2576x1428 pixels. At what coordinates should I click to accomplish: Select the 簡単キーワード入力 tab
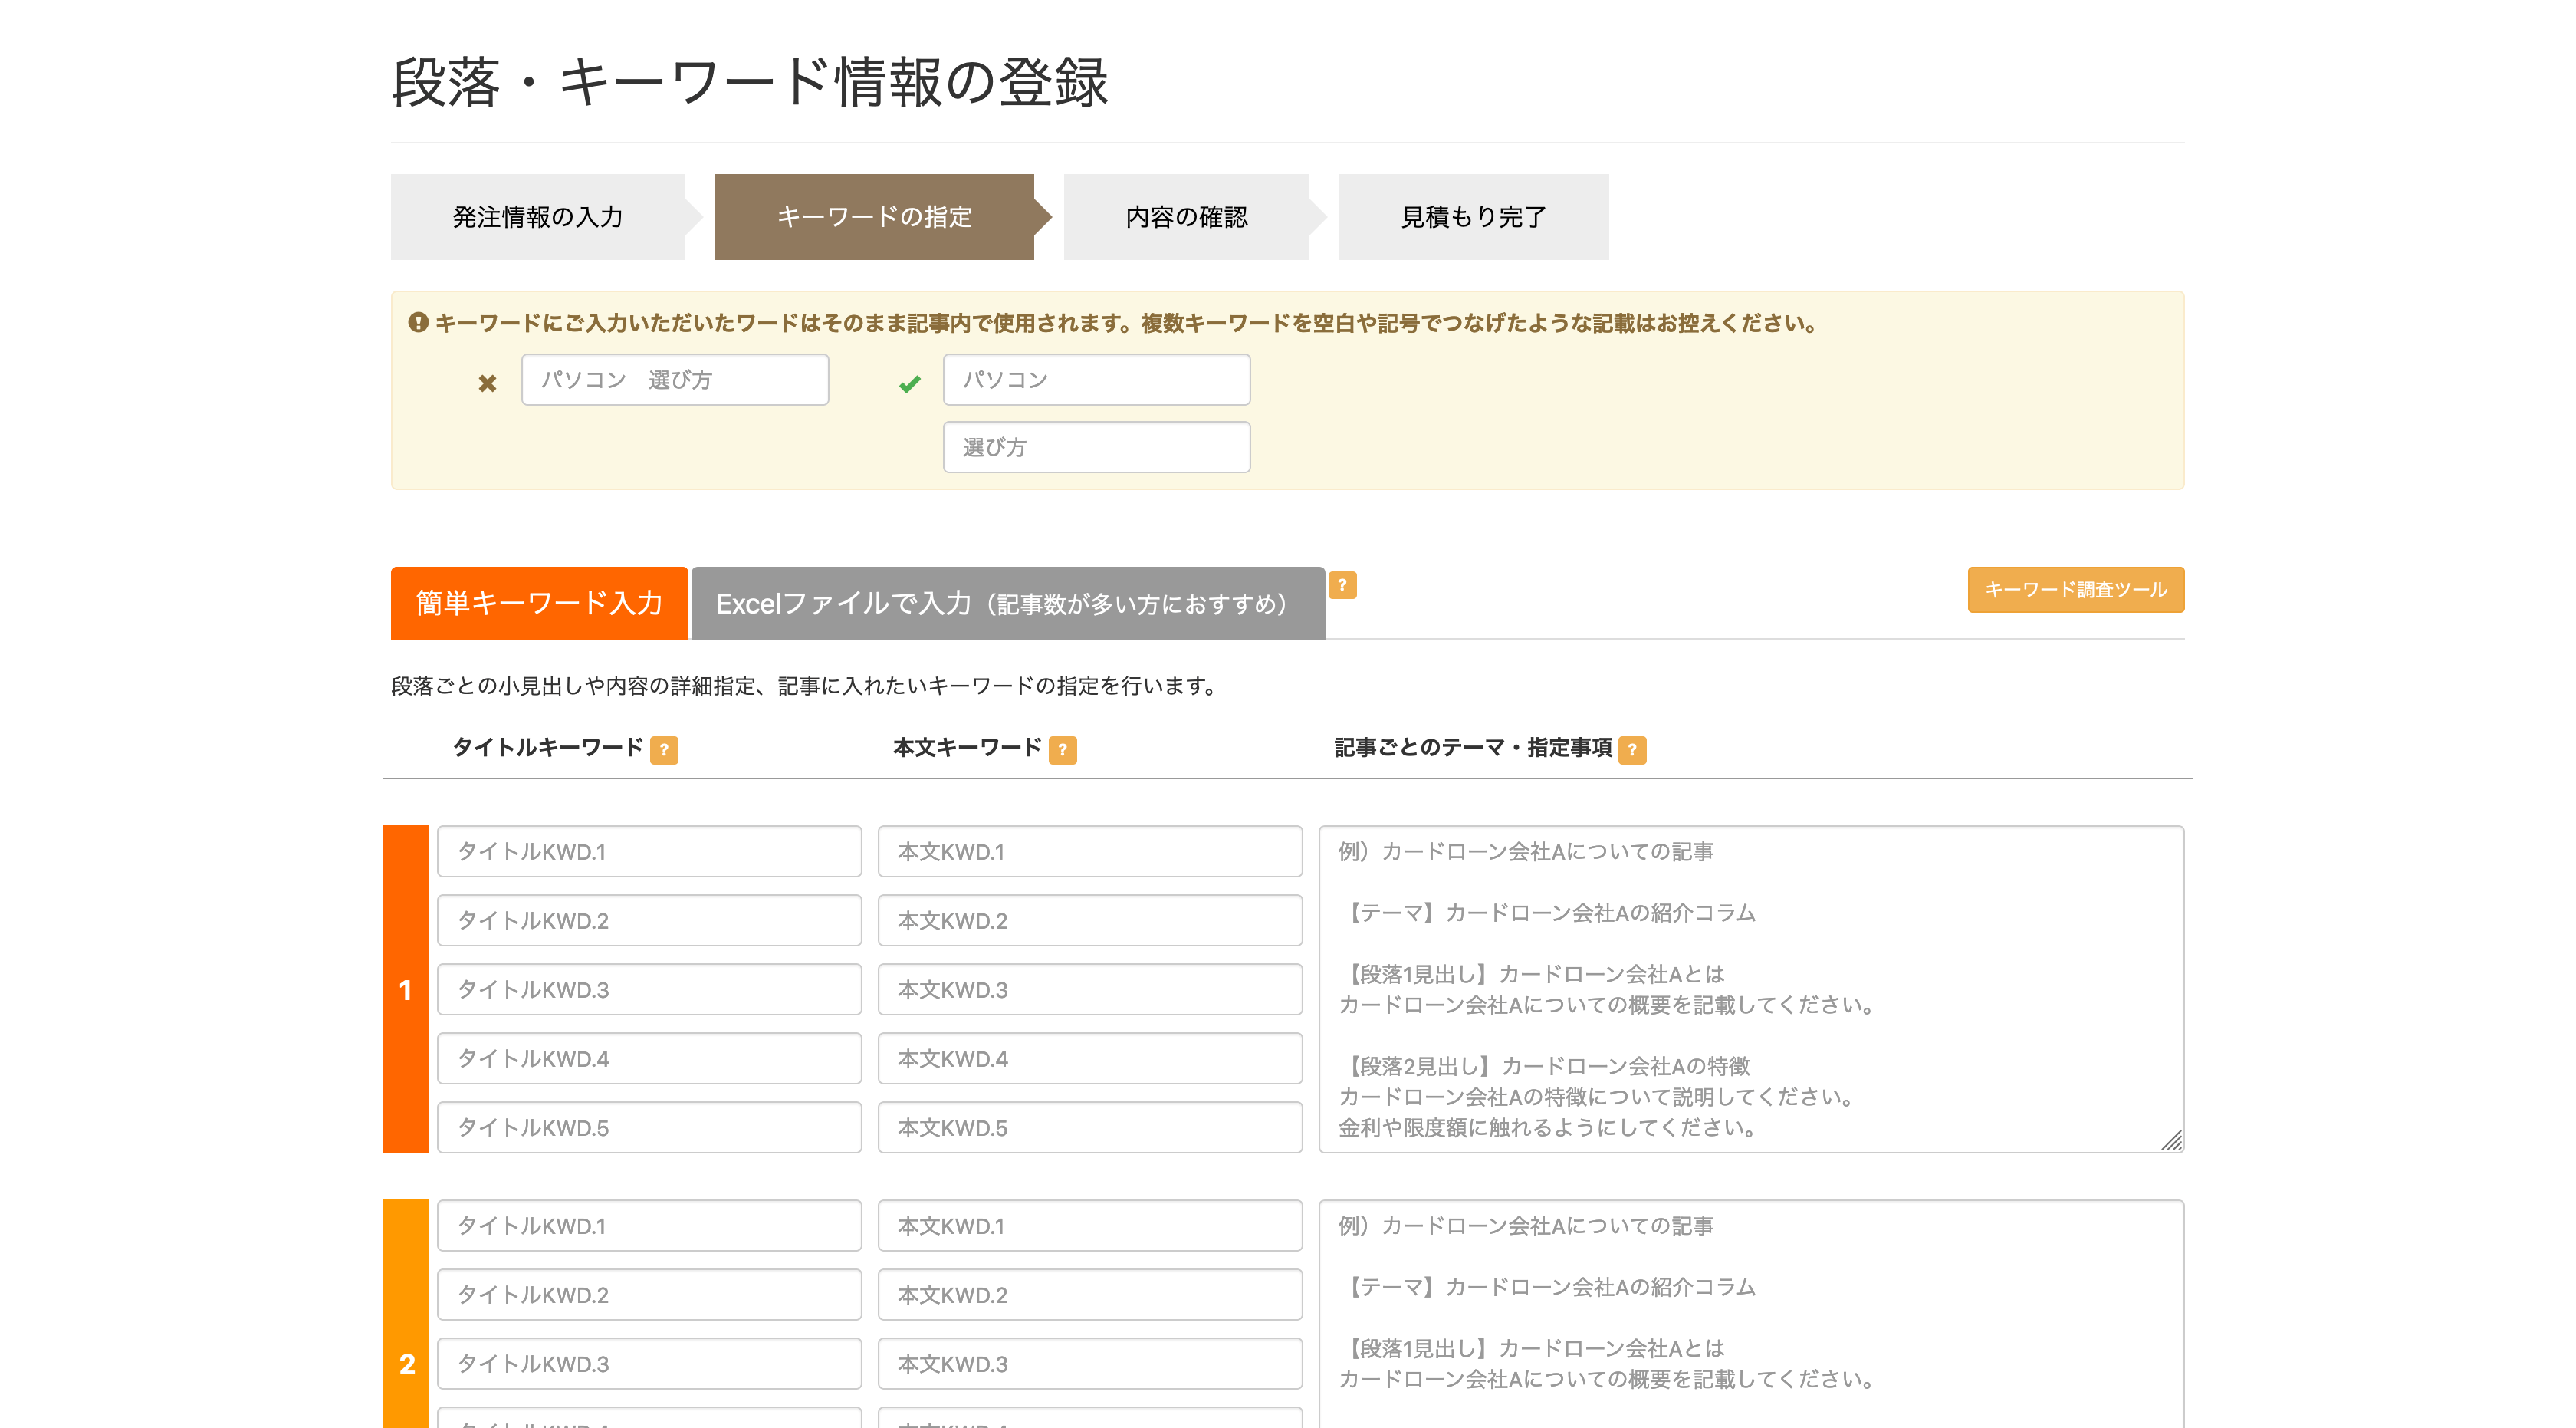pos(539,603)
